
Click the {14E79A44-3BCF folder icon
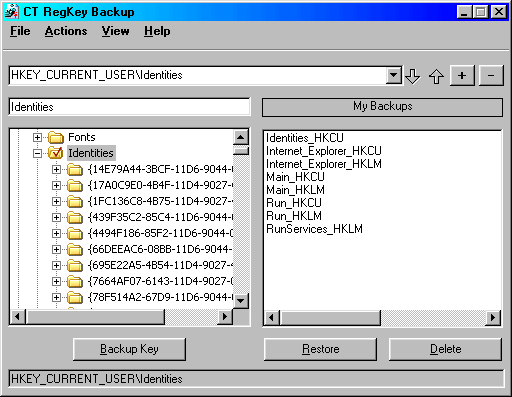click(x=75, y=169)
